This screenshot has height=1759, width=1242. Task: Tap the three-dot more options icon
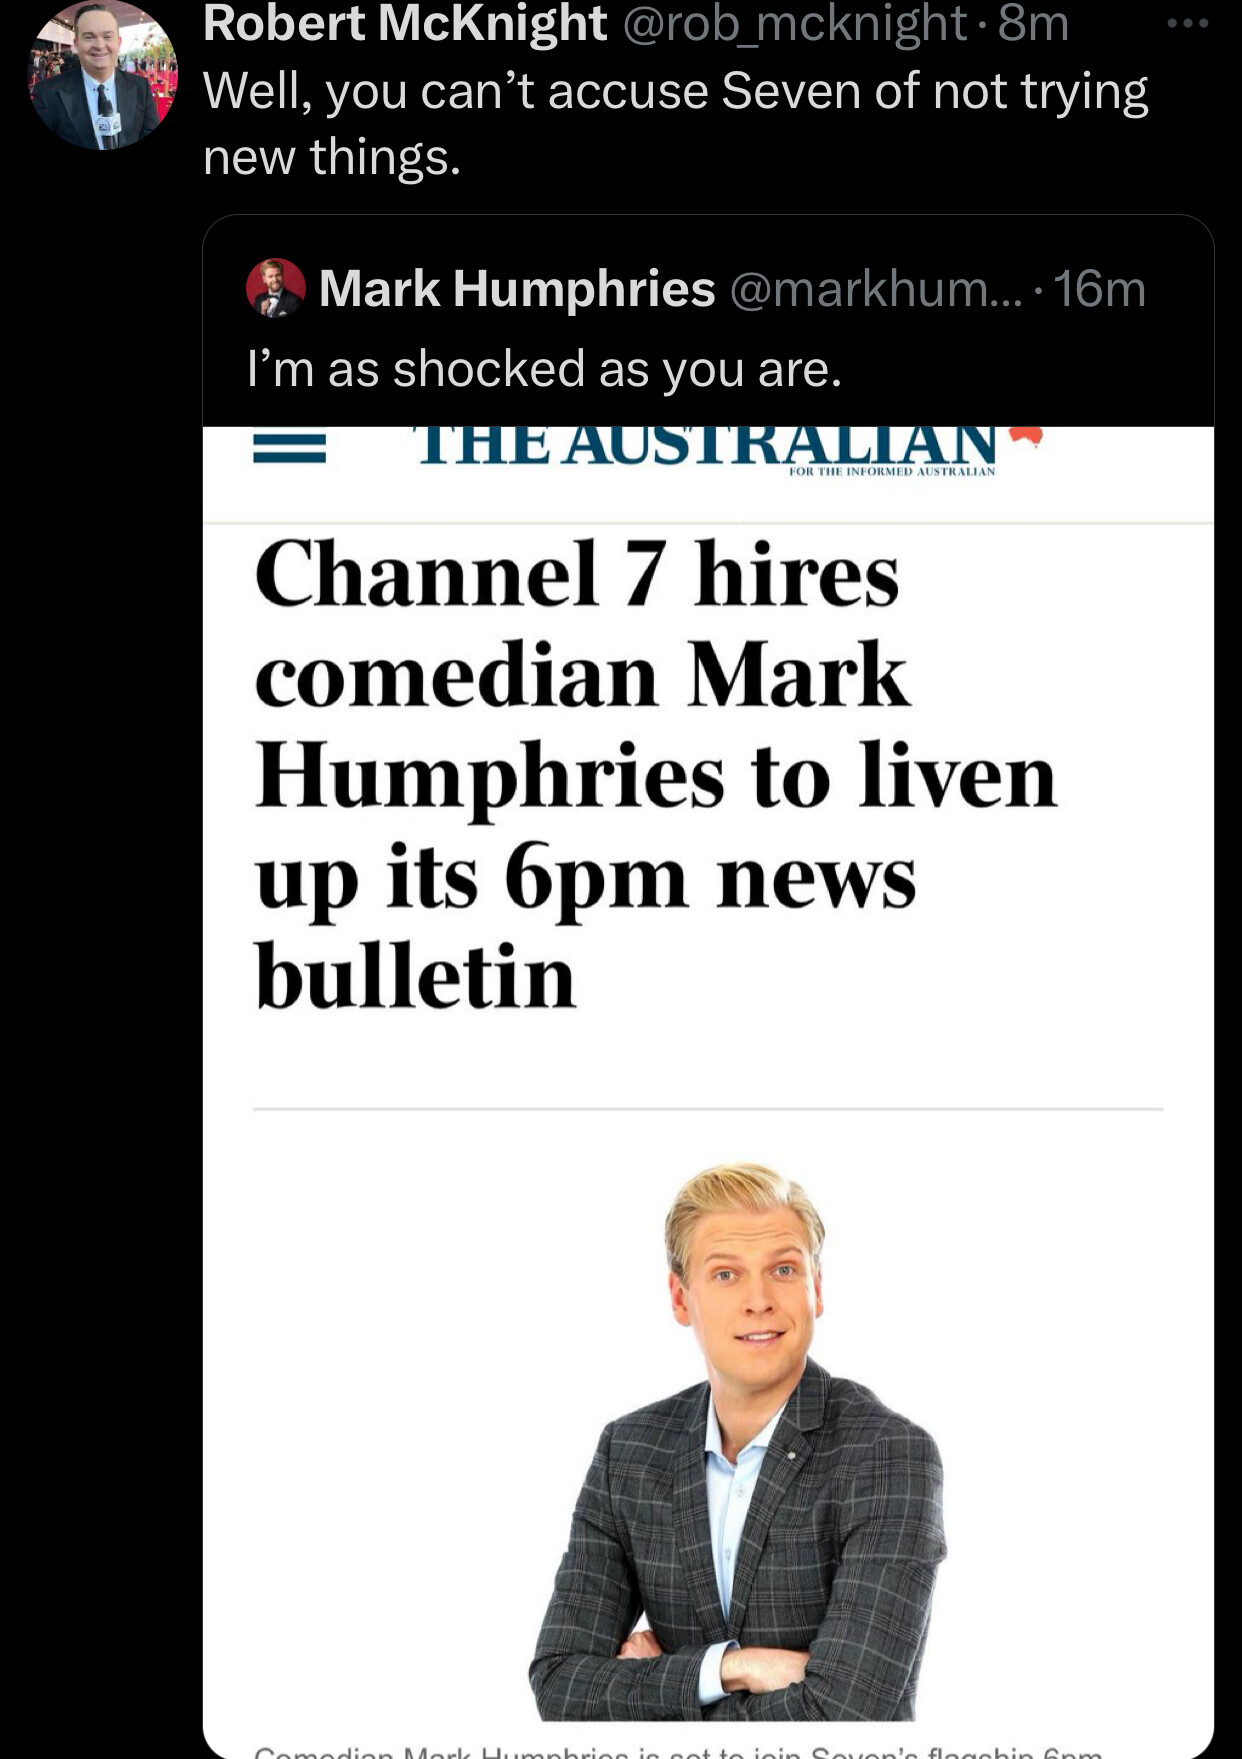tap(1188, 22)
